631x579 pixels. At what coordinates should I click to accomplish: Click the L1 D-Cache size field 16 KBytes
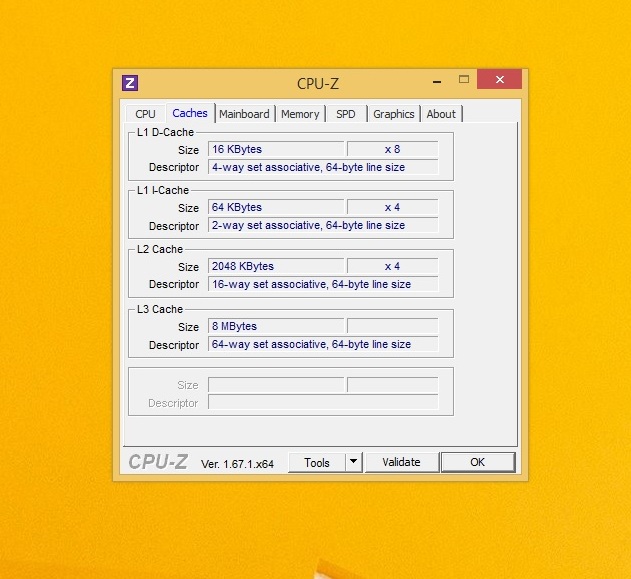(x=276, y=149)
